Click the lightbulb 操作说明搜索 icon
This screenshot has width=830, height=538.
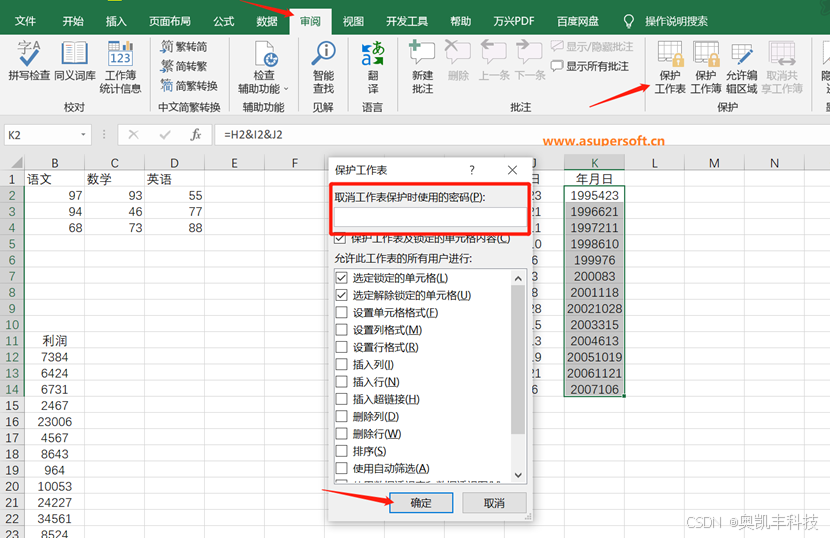pyautogui.click(x=628, y=21)
